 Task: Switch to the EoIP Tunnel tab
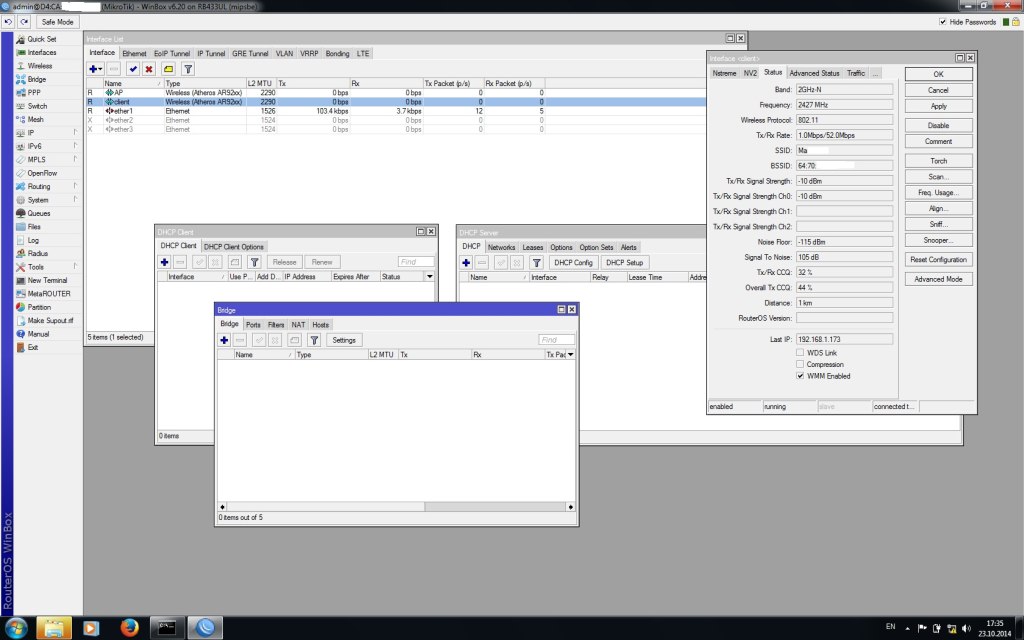[x=172, y=54]
